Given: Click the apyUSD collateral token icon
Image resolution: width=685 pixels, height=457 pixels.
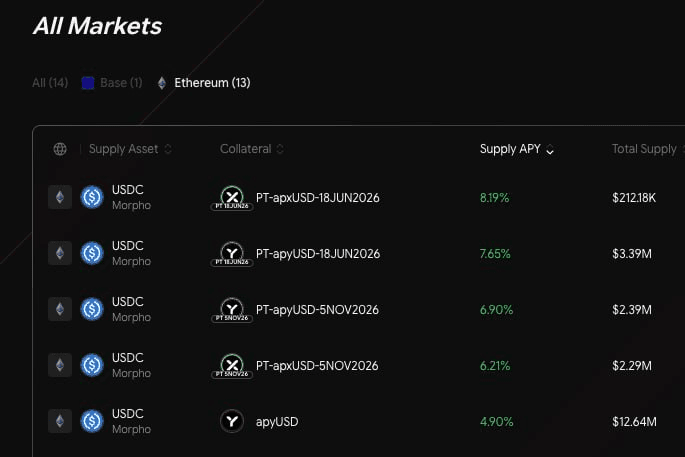Looking at the screenshot, I should [232, 421].
